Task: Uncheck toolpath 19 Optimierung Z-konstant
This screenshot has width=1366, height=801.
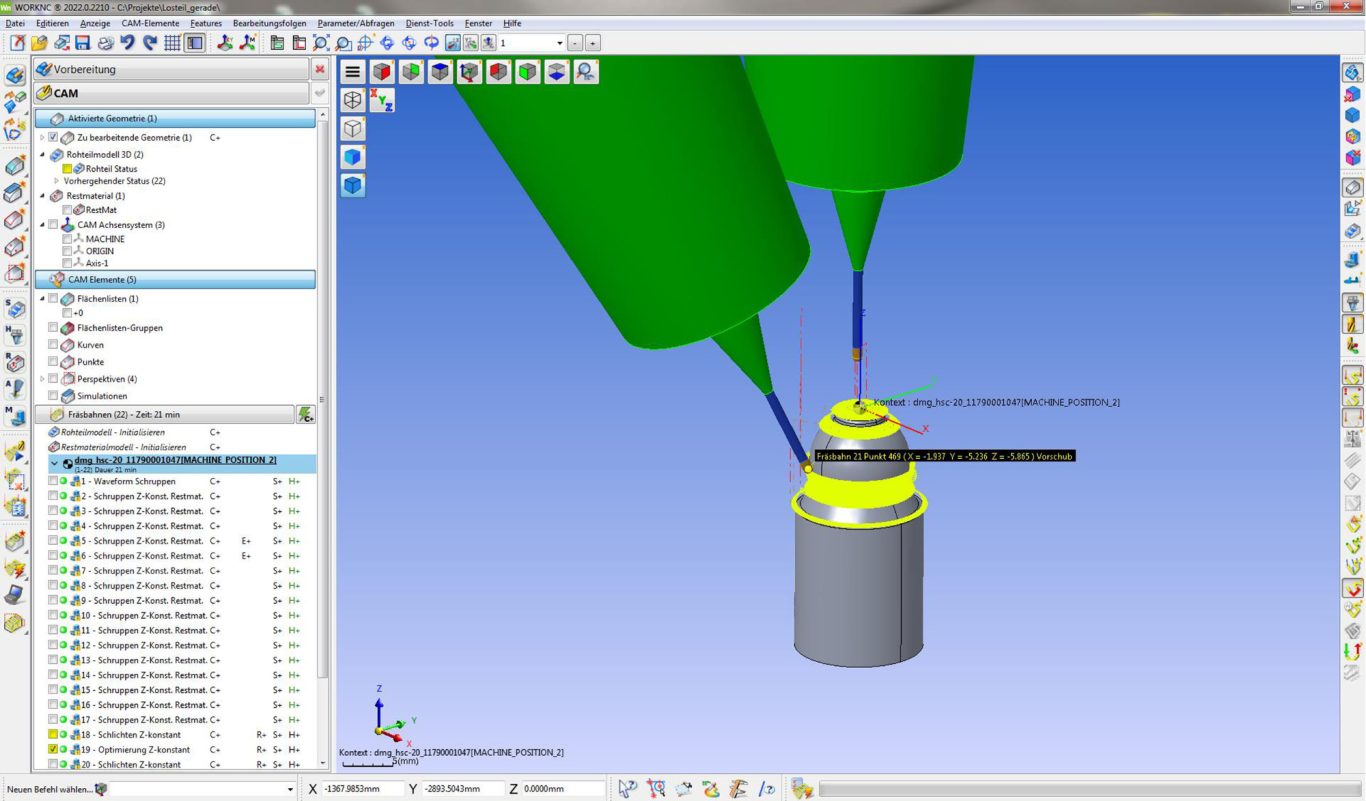Action: tap(54, 749)
